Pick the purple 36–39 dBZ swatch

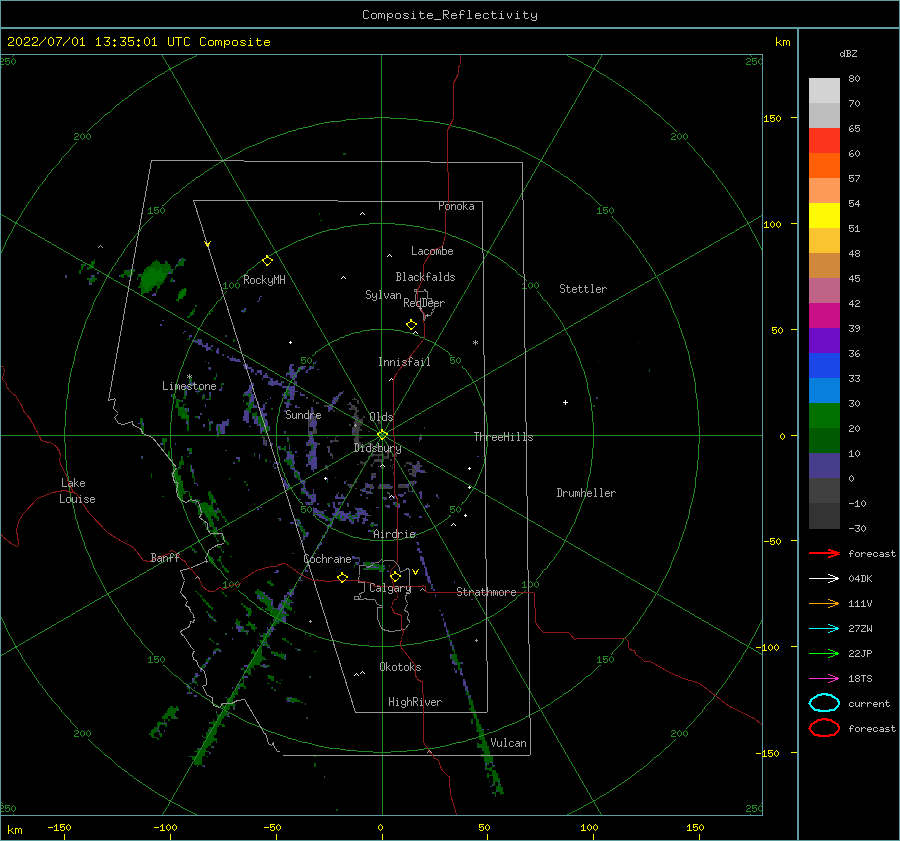pos(824,340)
